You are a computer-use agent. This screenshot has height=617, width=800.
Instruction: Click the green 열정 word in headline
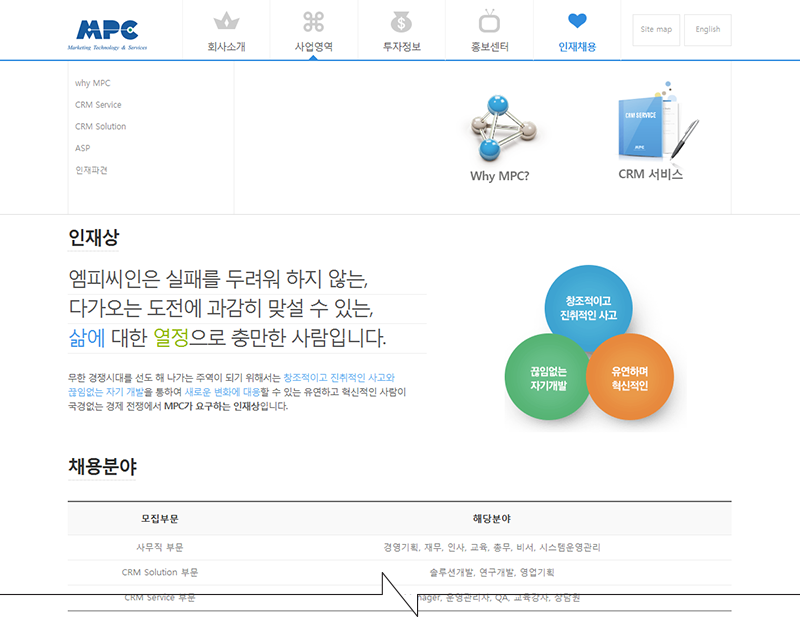[171, 337]
